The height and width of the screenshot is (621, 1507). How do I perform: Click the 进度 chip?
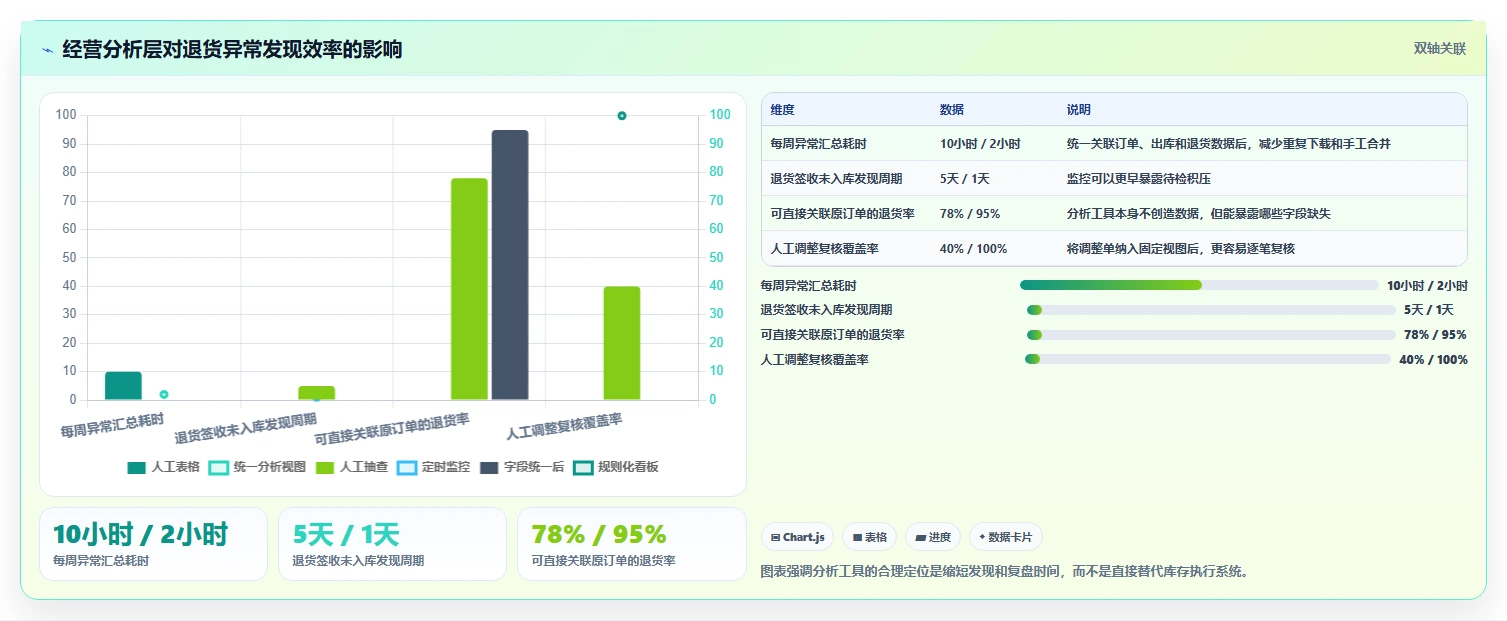pyautogui.click(x=933, y=537)
